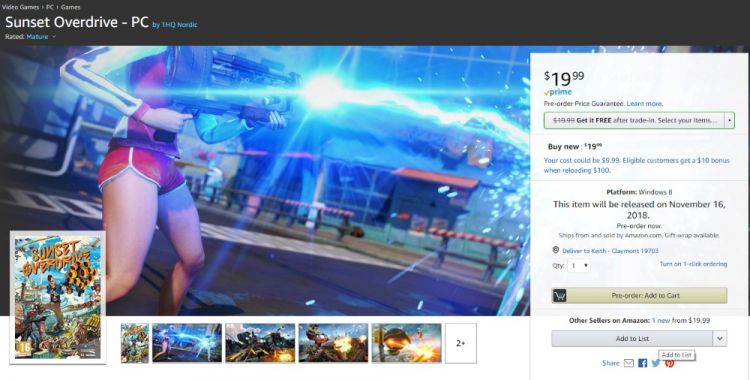The width and height of the screenshot is (750, 380).
Task: Click the prime badge under the price
Action: click(x=558, y=92)
